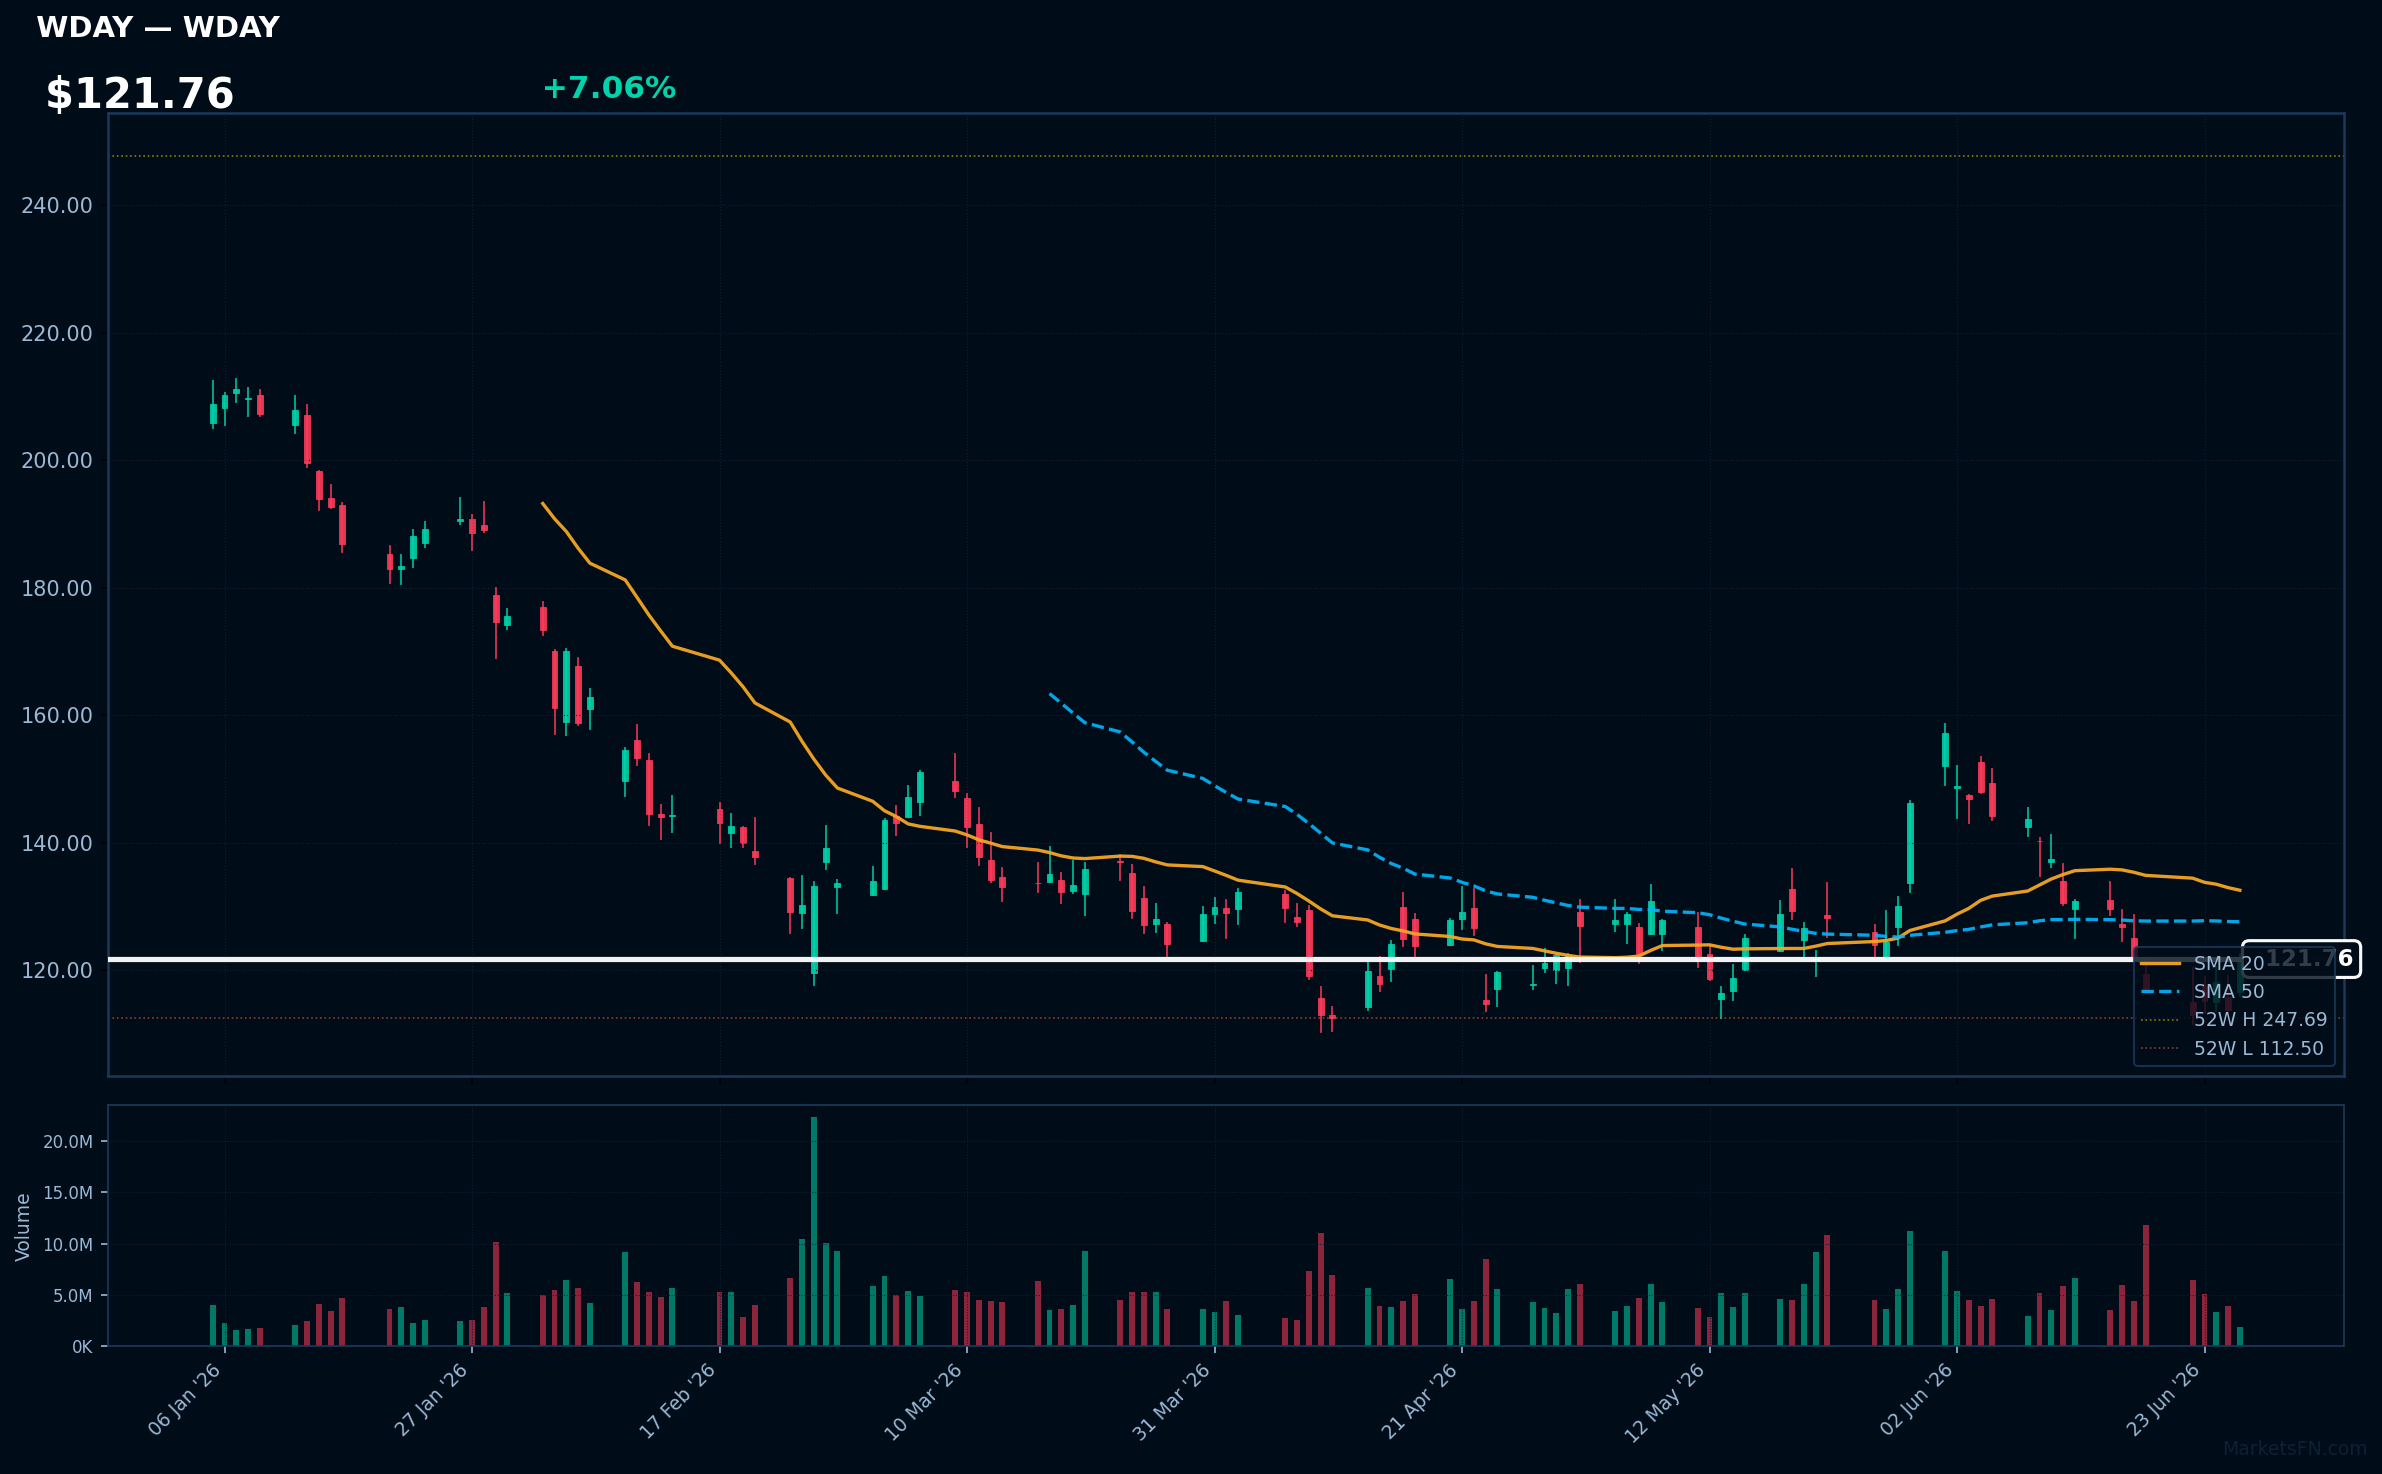
Task: Click the 220.00 price axis label
Action: click(x=57, y=333)
